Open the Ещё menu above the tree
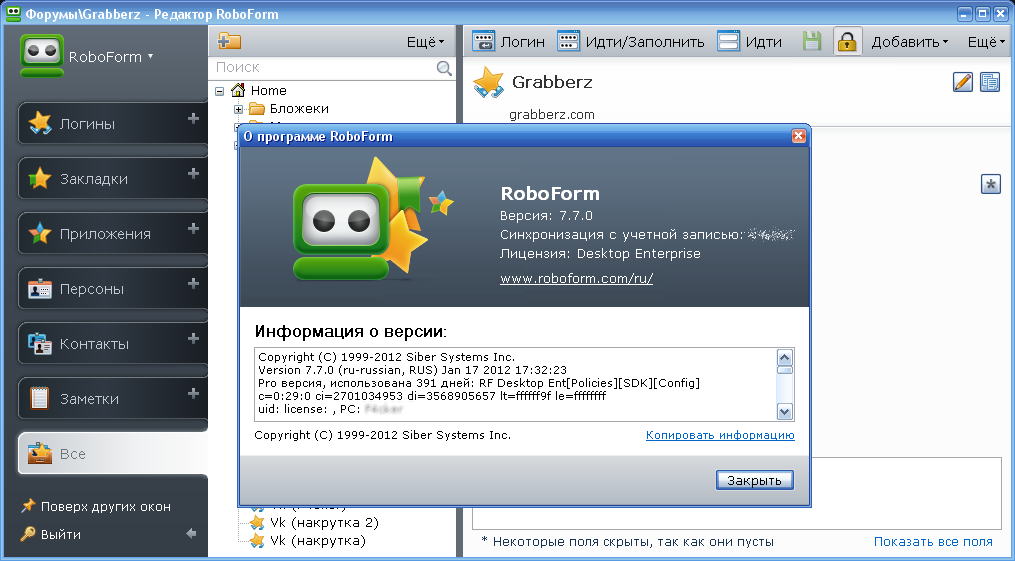1015x561 pixels. point(425,42)
